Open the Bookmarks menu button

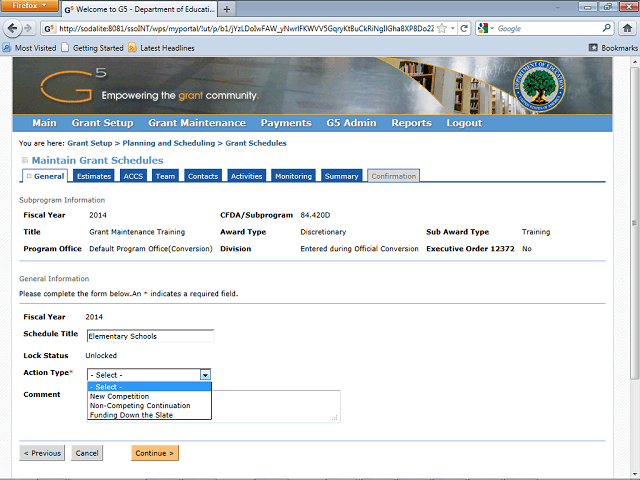pyautogui.click(x=613, y=48)
